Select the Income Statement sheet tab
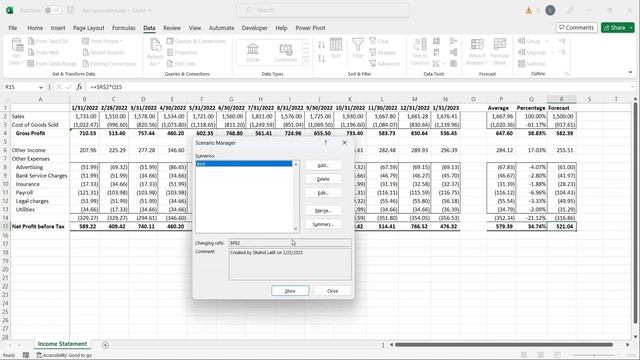The width and height of the screenshot is (640, 360). 62,344
